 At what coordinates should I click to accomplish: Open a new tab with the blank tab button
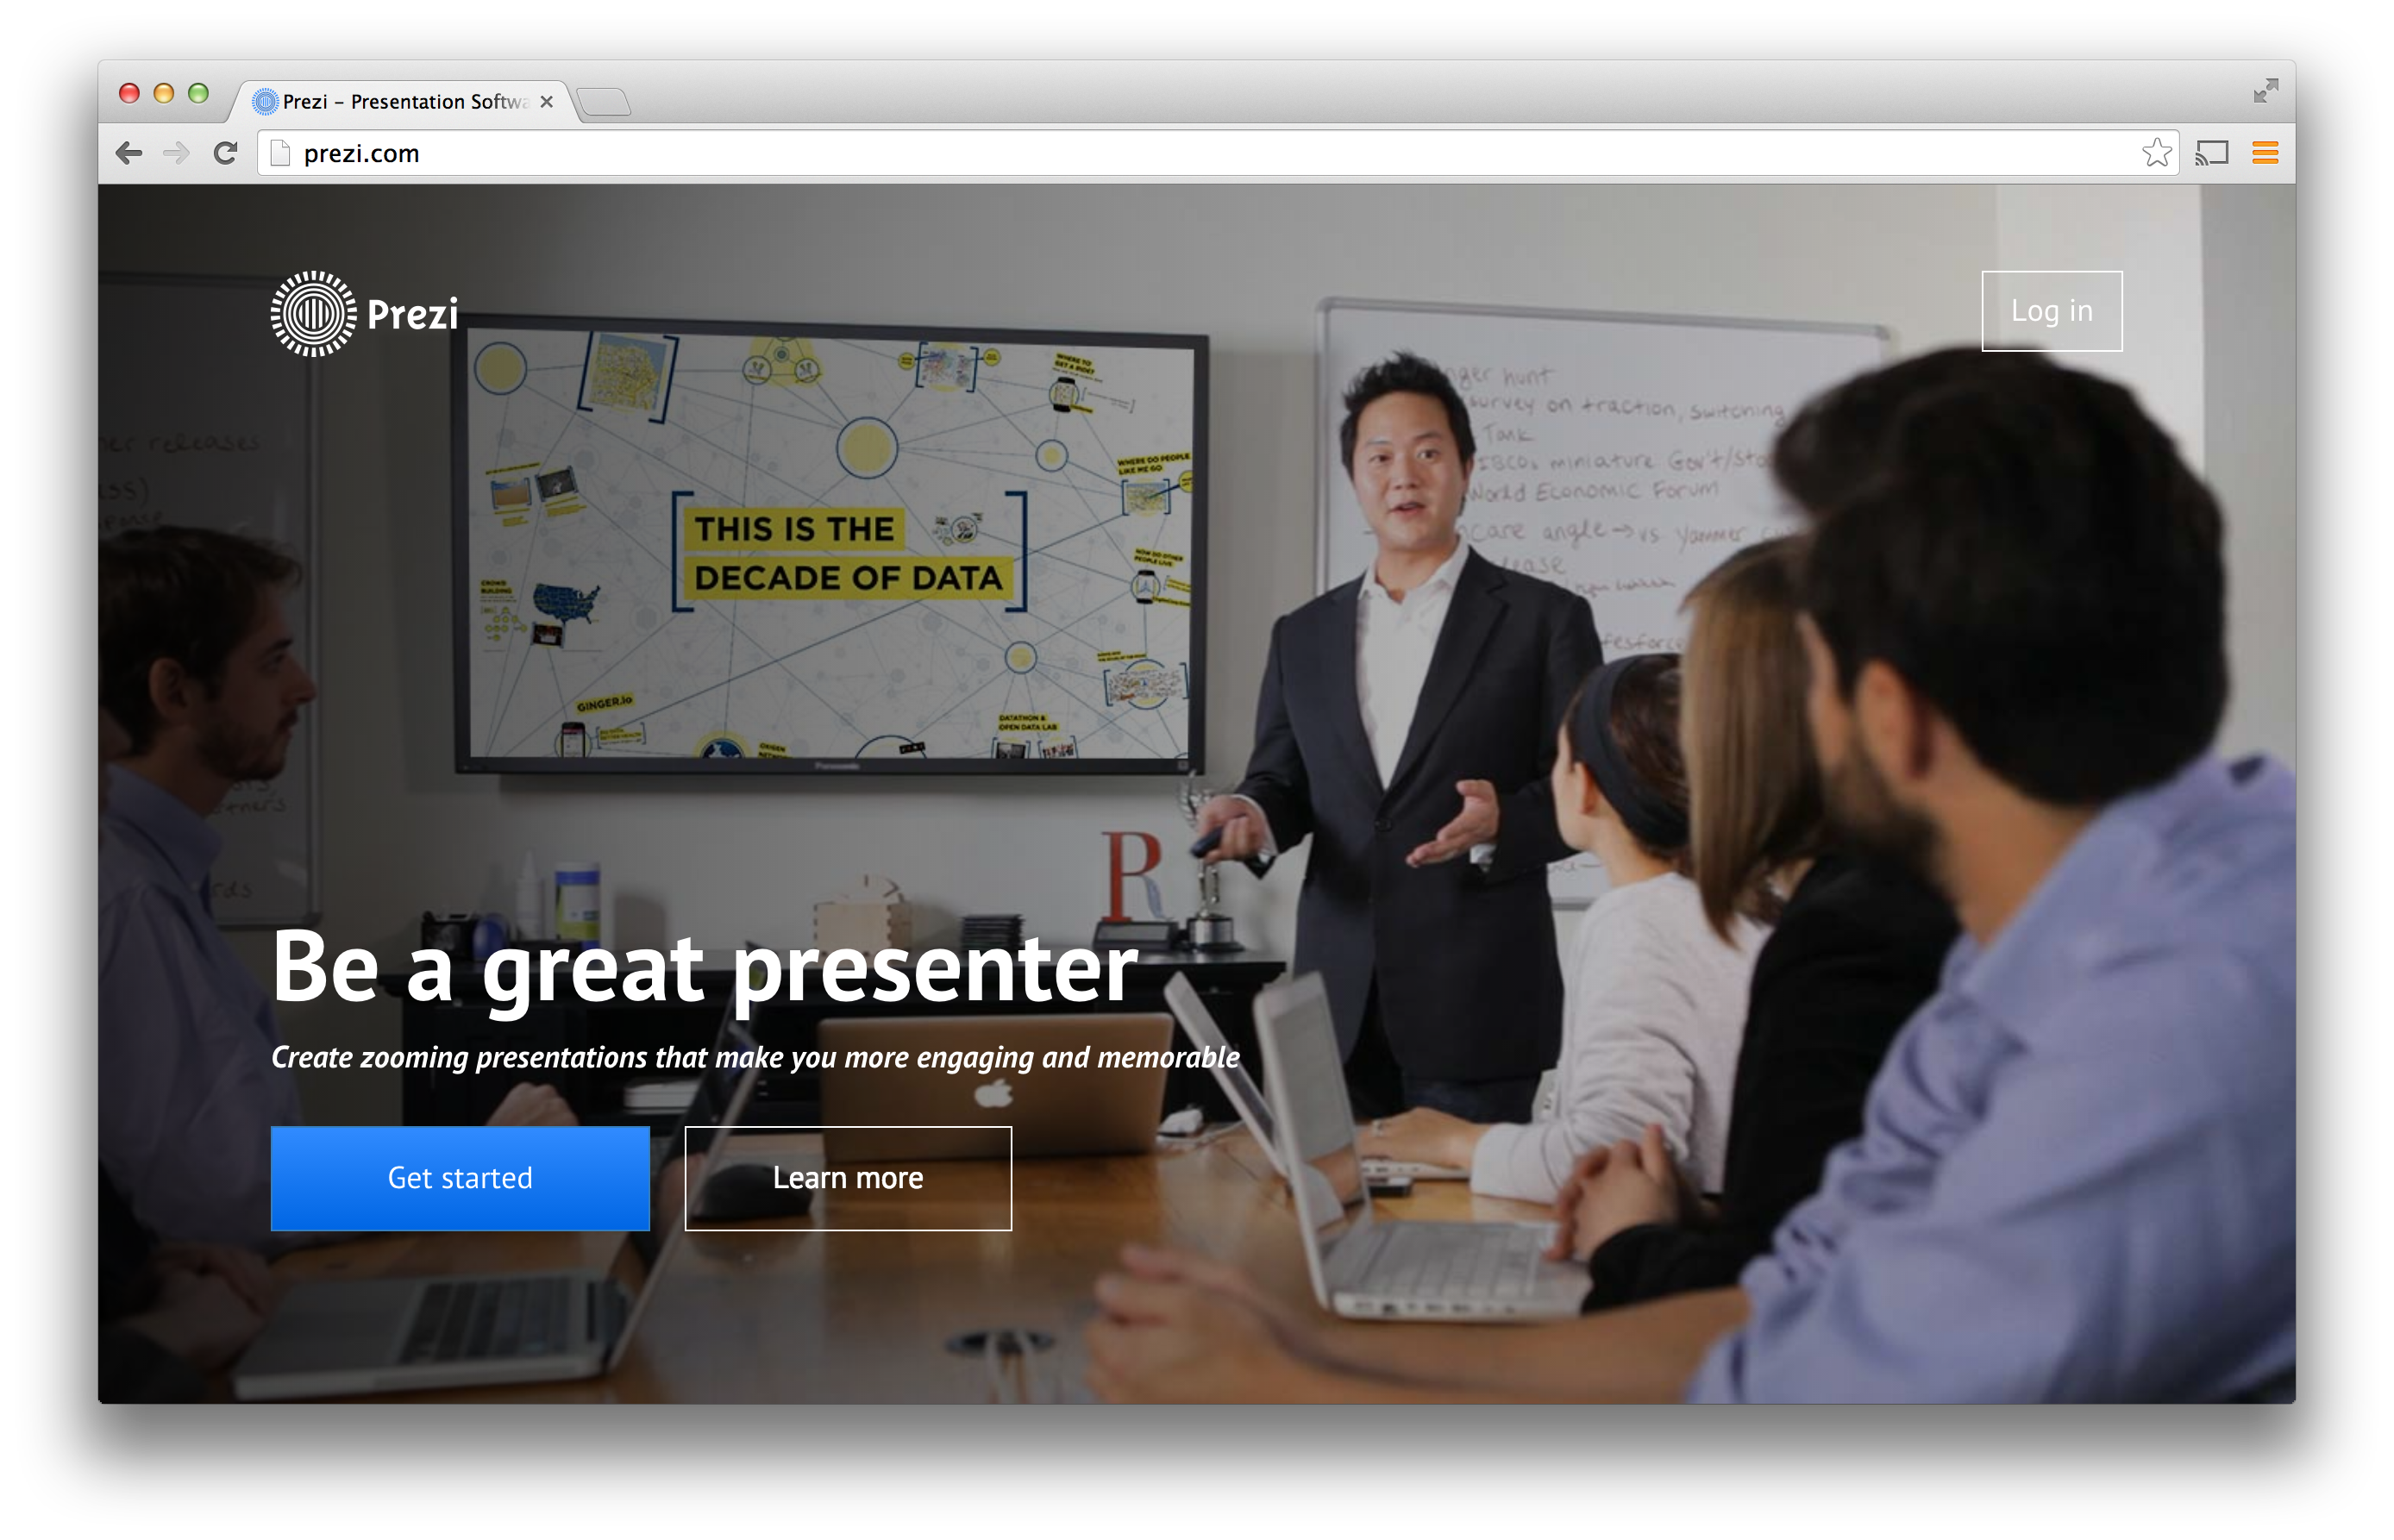604,102
